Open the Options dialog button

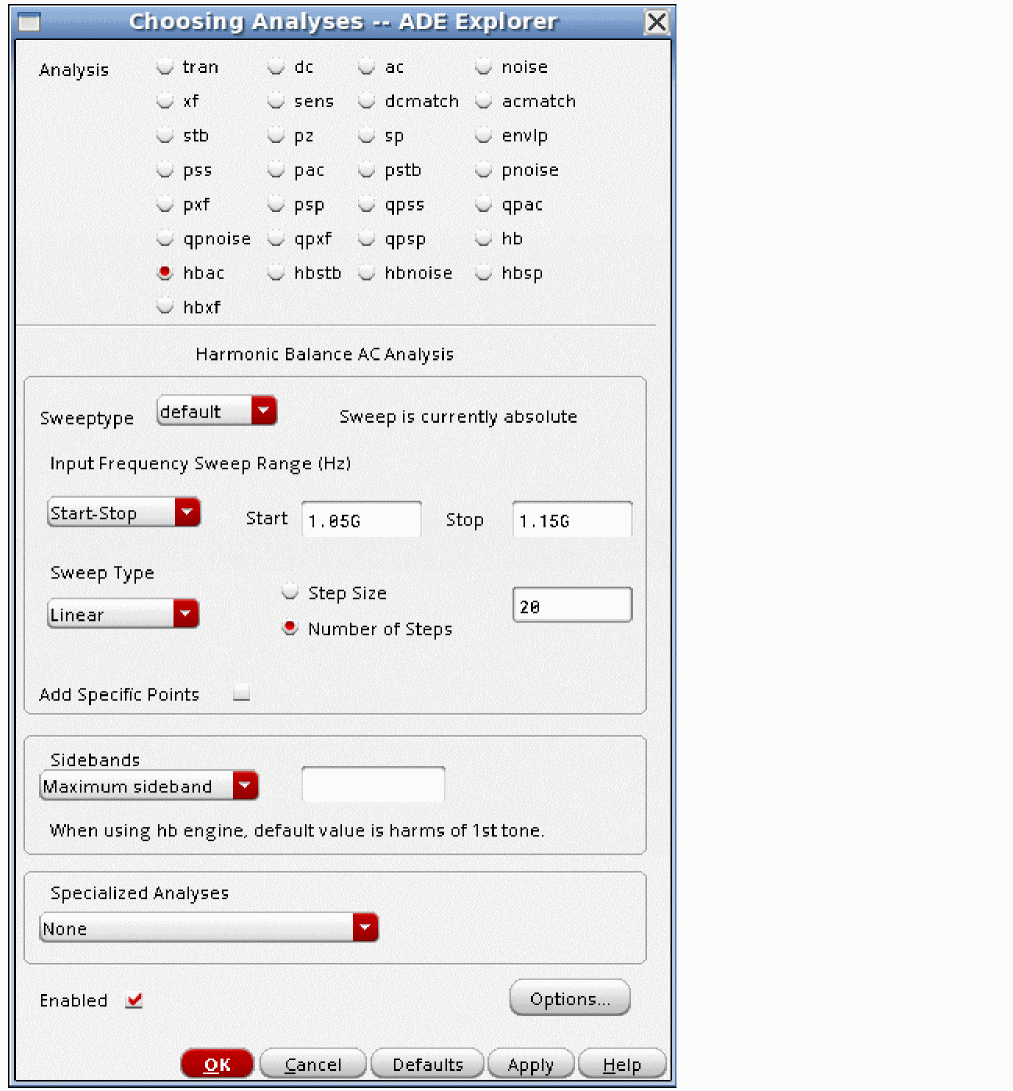point(570,999)
